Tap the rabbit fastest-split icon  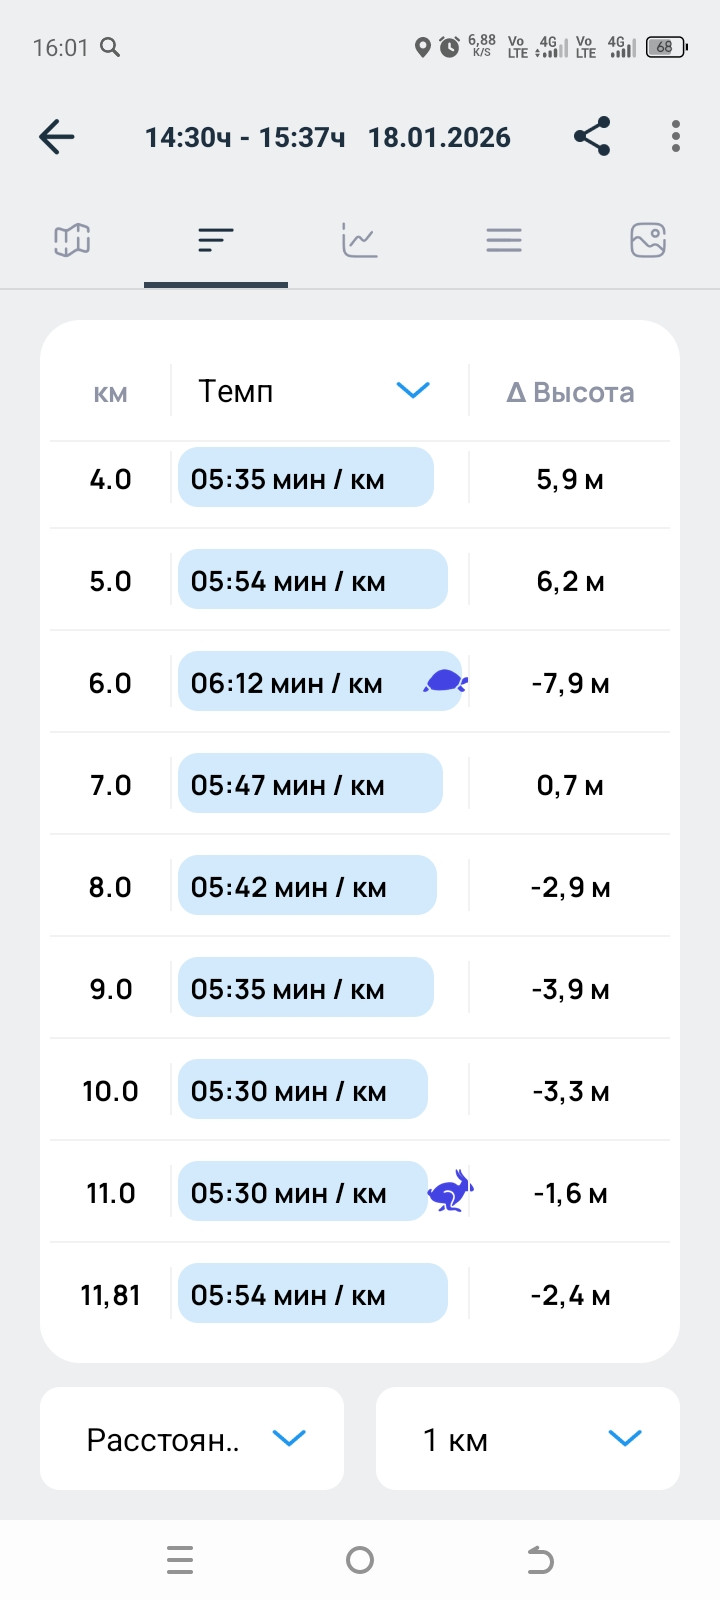point(451,1191)
